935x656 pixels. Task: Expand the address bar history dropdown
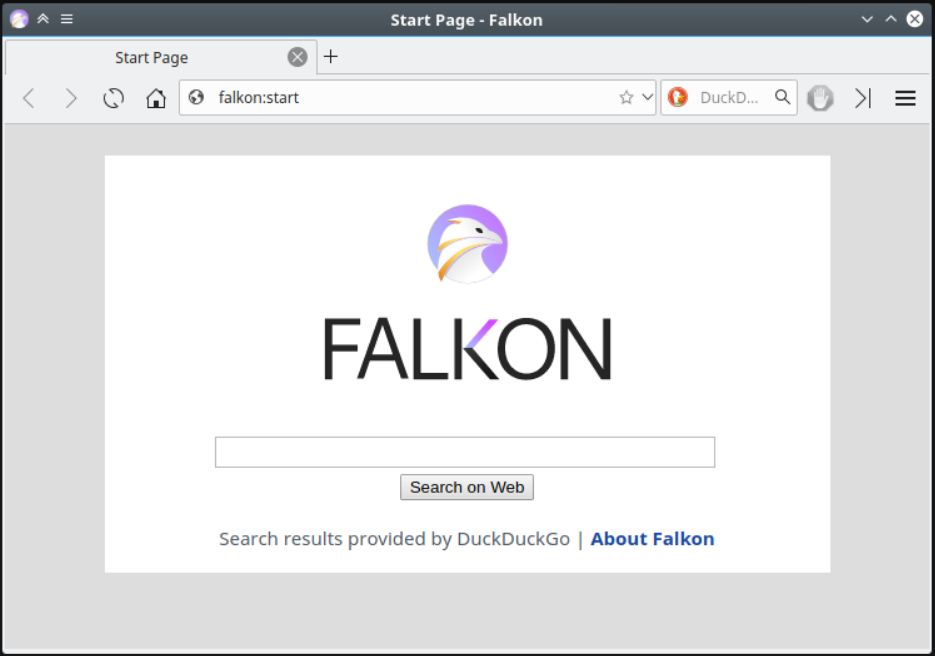647,97
